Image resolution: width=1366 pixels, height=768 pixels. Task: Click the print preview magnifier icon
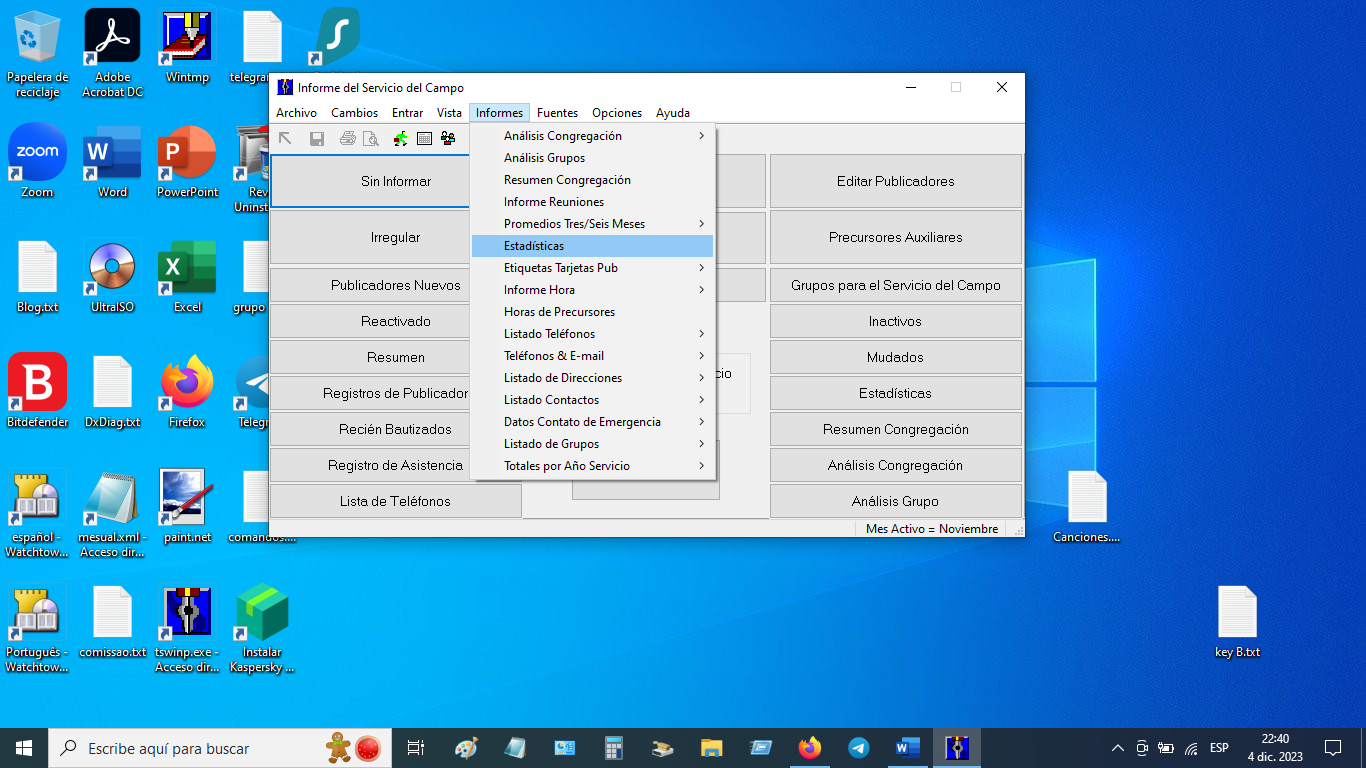(370, 139)
